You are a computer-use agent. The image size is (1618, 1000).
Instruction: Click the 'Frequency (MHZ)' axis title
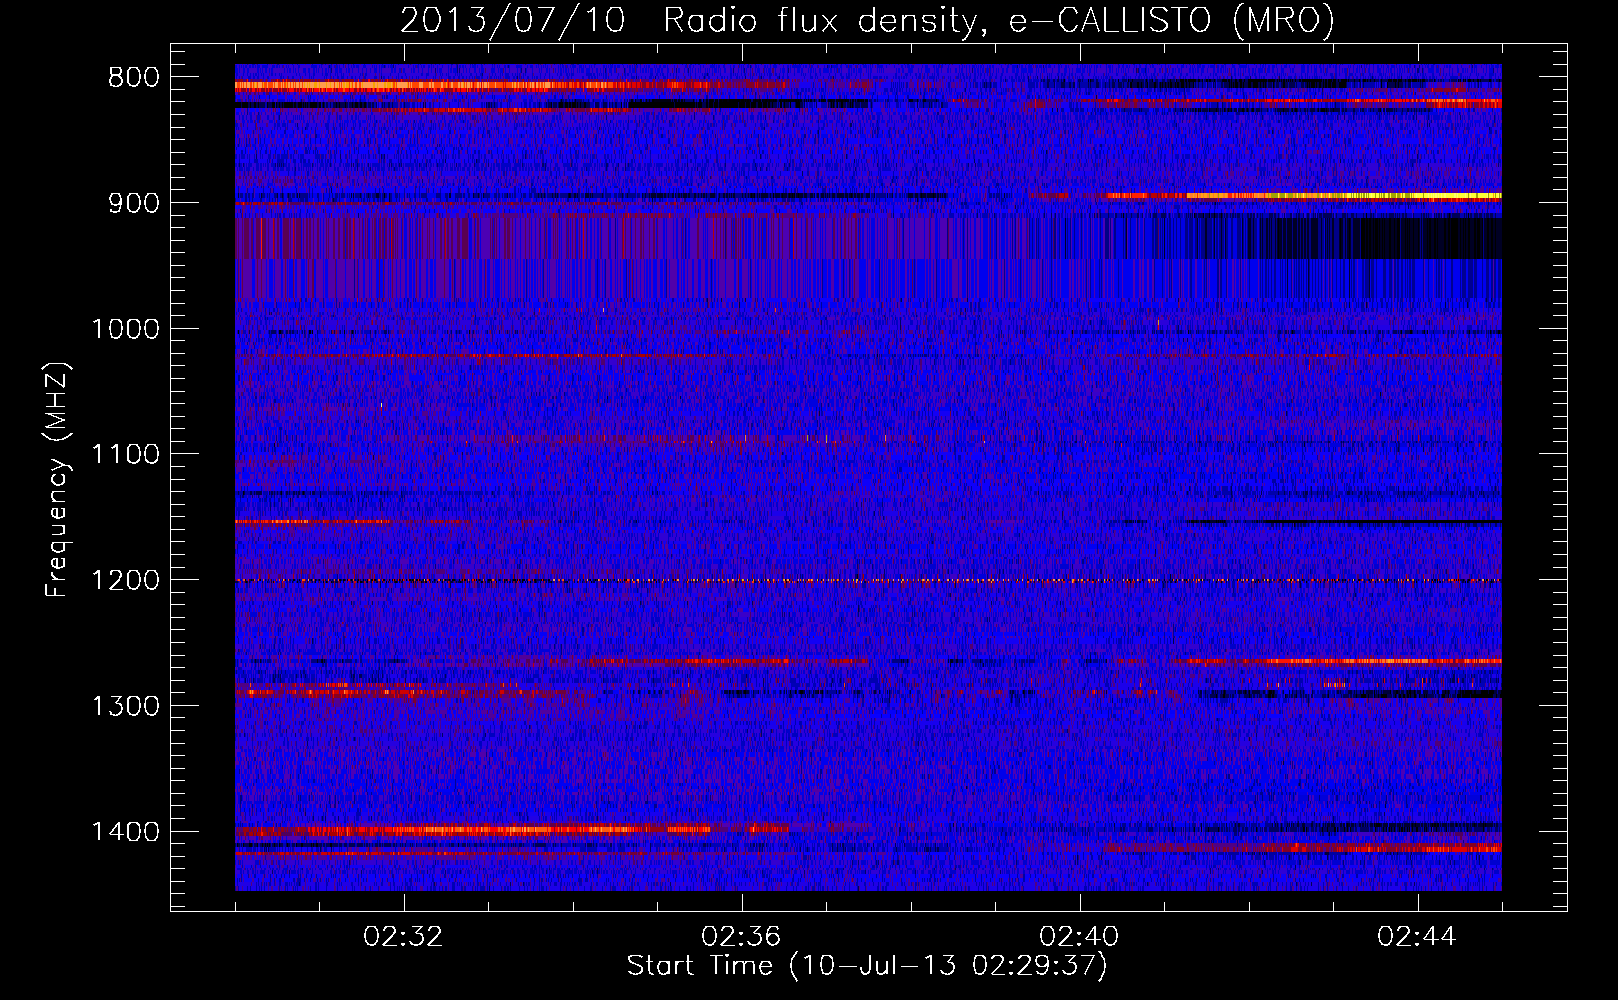coord(58,480)
